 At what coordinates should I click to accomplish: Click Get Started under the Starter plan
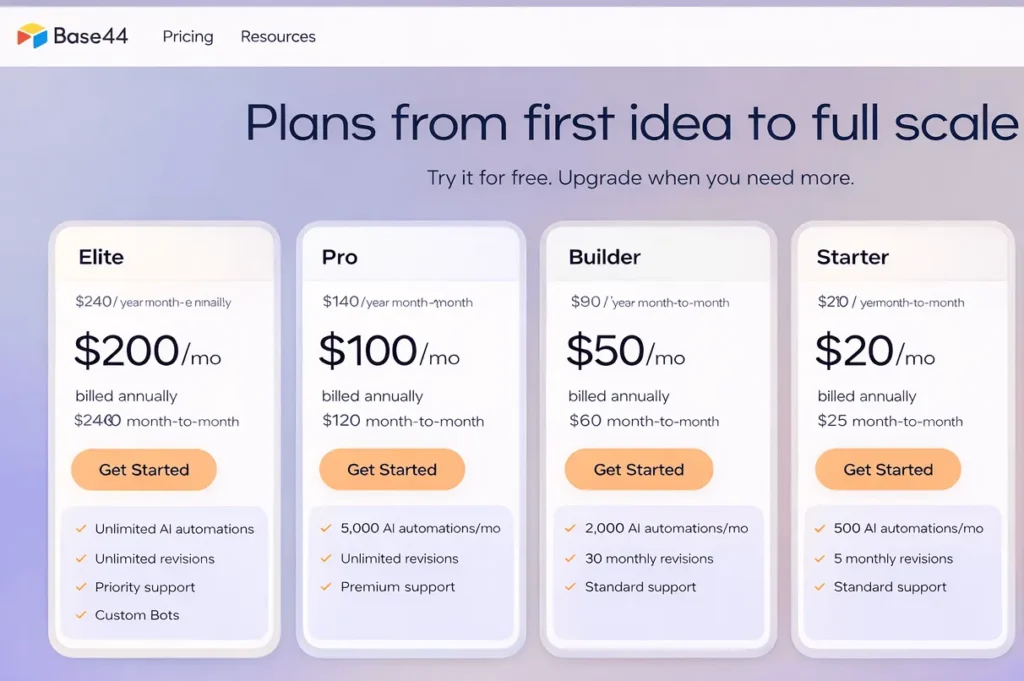(x=888, y=469)
